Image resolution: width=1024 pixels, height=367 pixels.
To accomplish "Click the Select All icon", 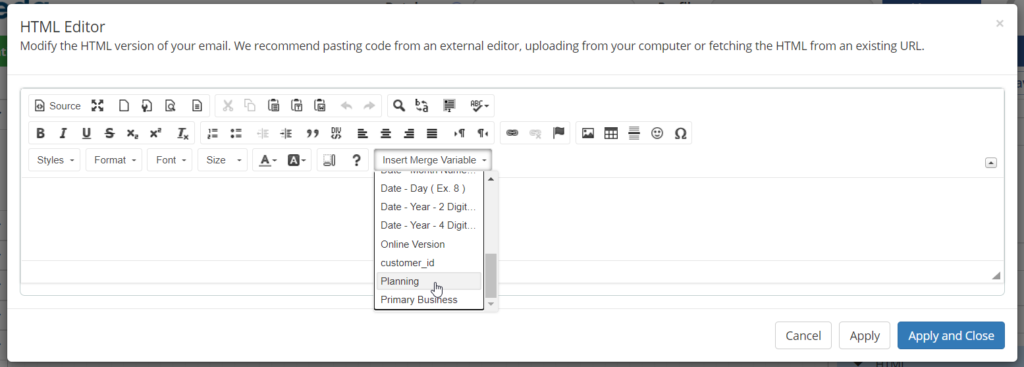I will (x=449, y=106).
